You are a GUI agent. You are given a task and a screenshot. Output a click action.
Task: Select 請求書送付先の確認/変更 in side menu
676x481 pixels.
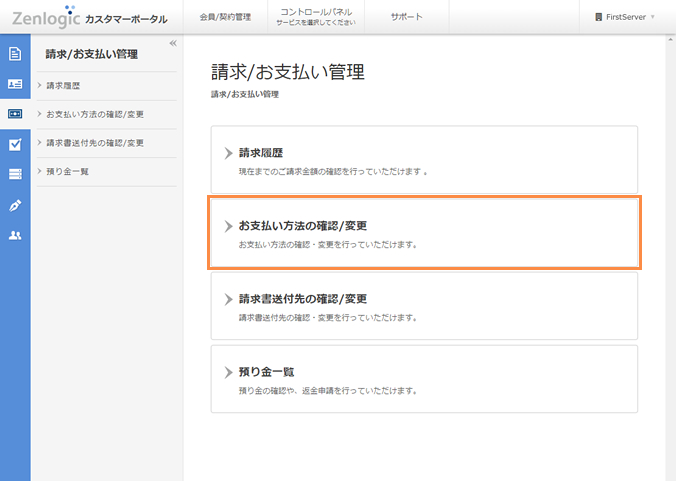point(95,143)
